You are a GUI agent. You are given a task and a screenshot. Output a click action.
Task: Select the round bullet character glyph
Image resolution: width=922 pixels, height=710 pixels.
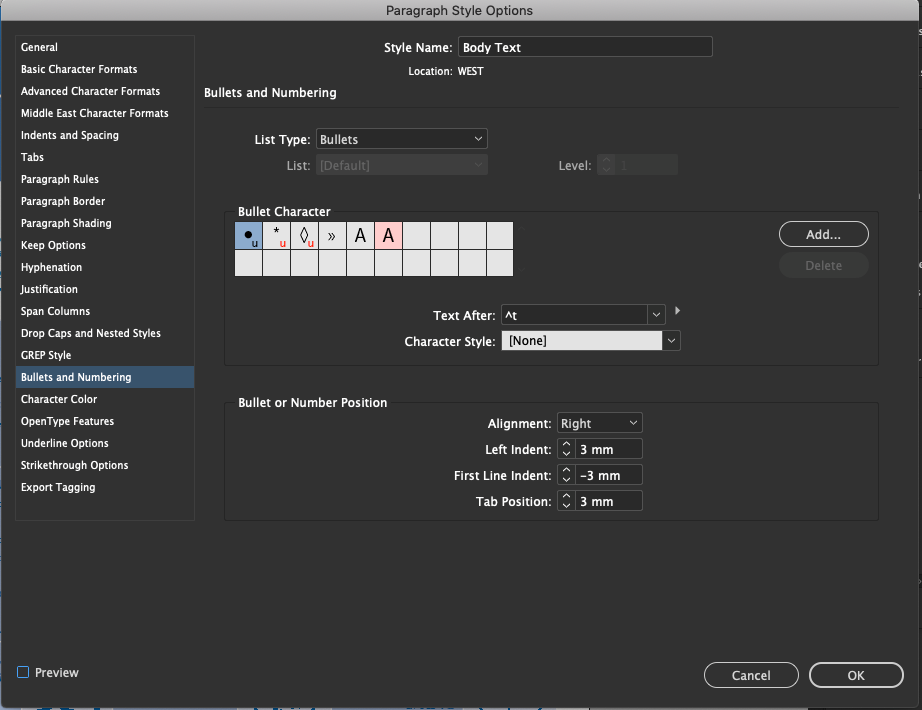(248, 236)
